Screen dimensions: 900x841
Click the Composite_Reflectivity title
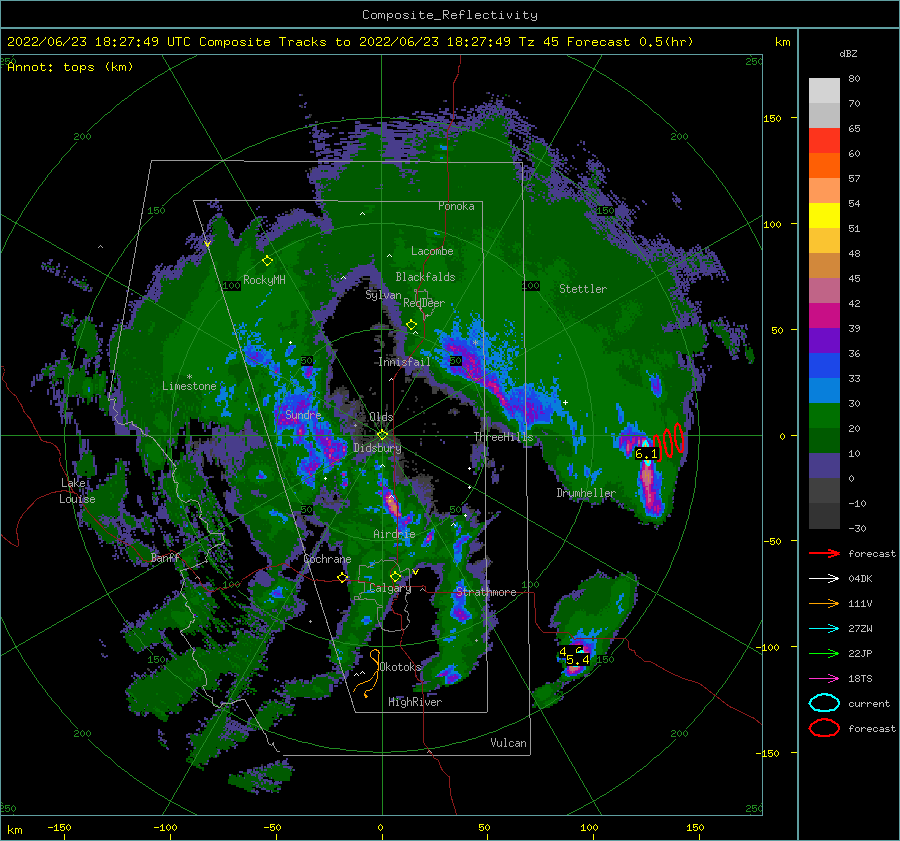point(449,15)
